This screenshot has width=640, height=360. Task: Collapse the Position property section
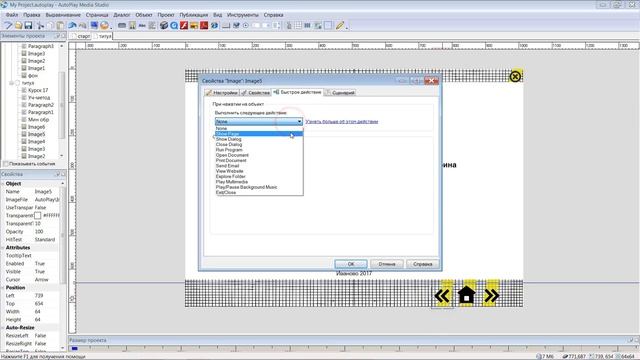point(3,287)
